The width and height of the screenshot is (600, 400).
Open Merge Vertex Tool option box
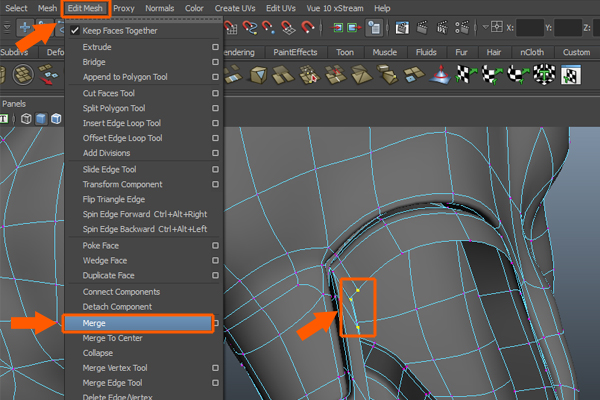coord(215,368)
